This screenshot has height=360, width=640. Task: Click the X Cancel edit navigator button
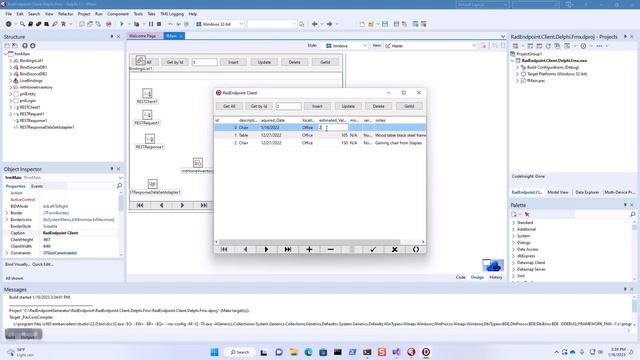point(395,249)
